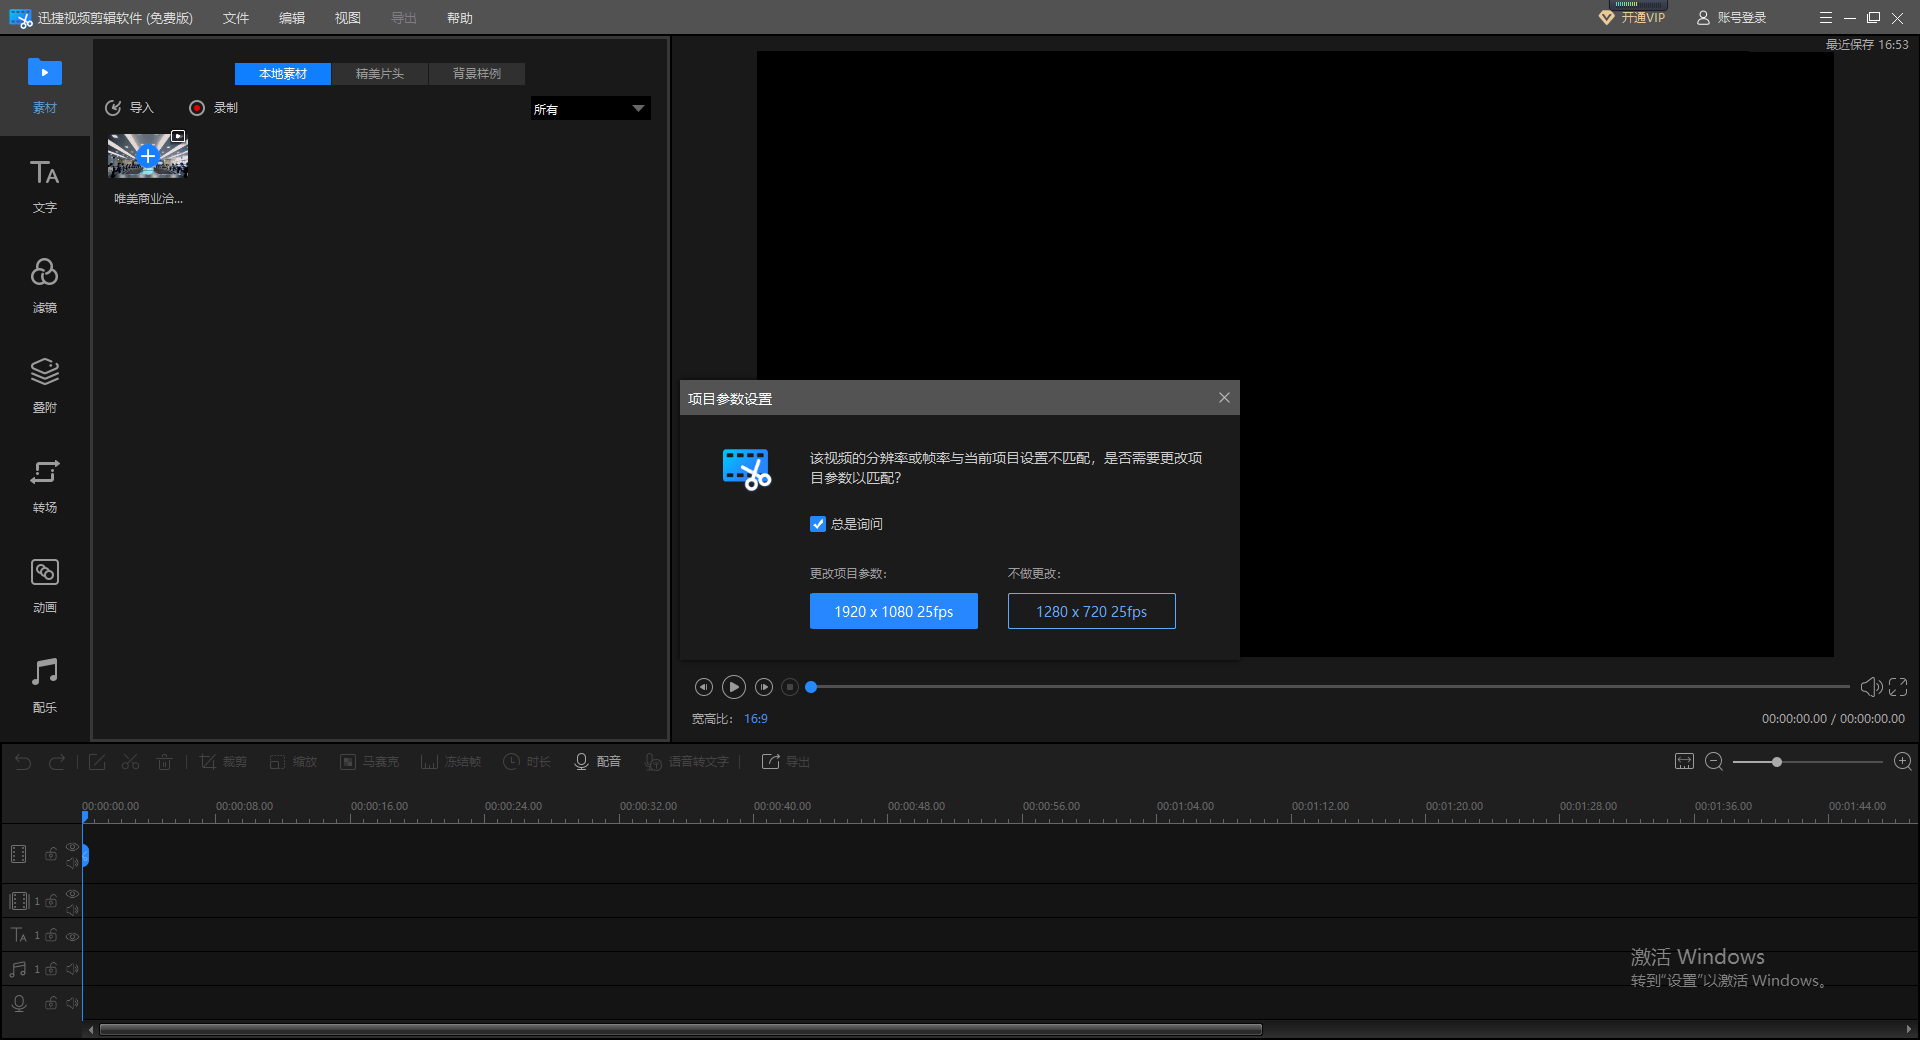Select the 裁剪 crop tool
Image resolution: width=1920 pixels, height=1040 pixels.
click(x=223, y=762)
